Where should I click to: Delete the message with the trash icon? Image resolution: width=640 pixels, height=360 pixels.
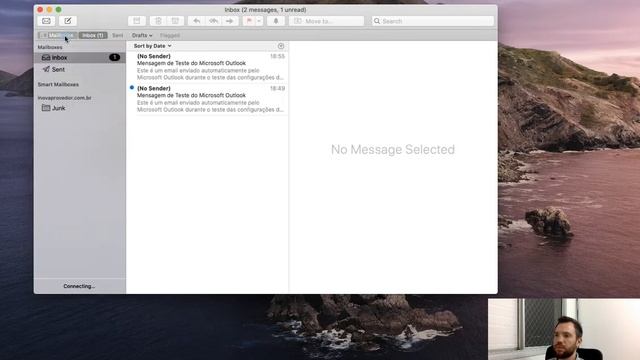tap(158, 21)
